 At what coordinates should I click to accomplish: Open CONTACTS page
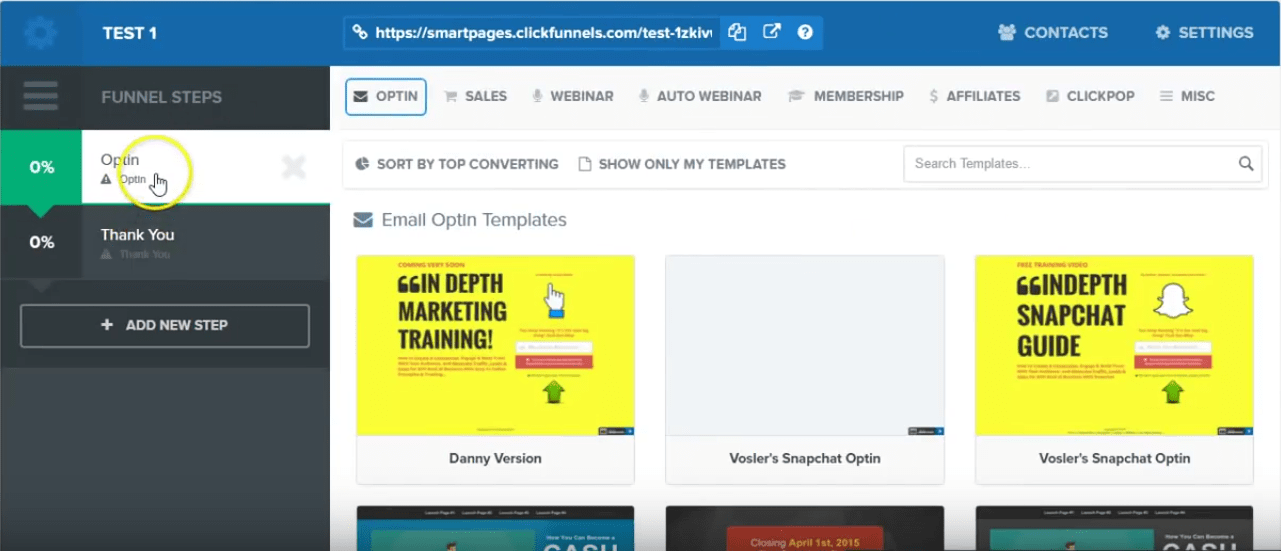(1053, 33)
